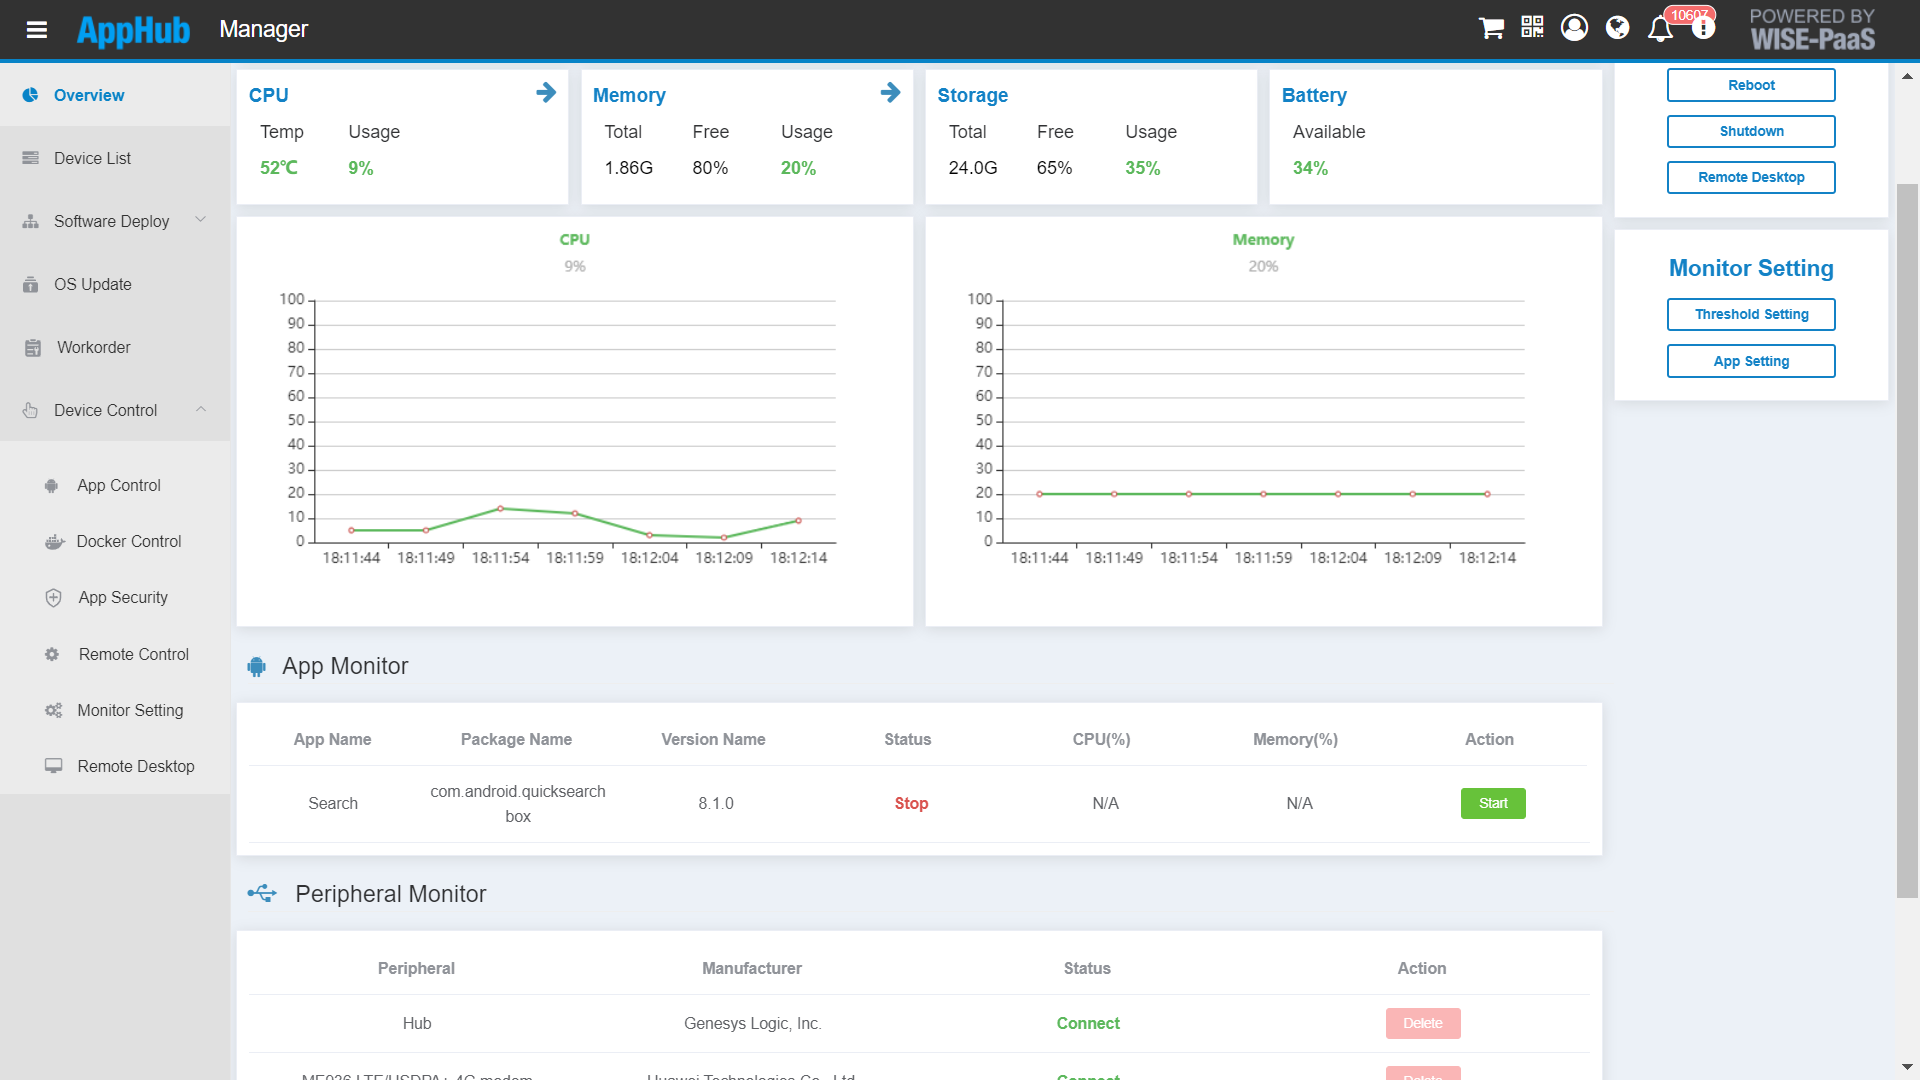Open App Security submenu item

(115, 597)
